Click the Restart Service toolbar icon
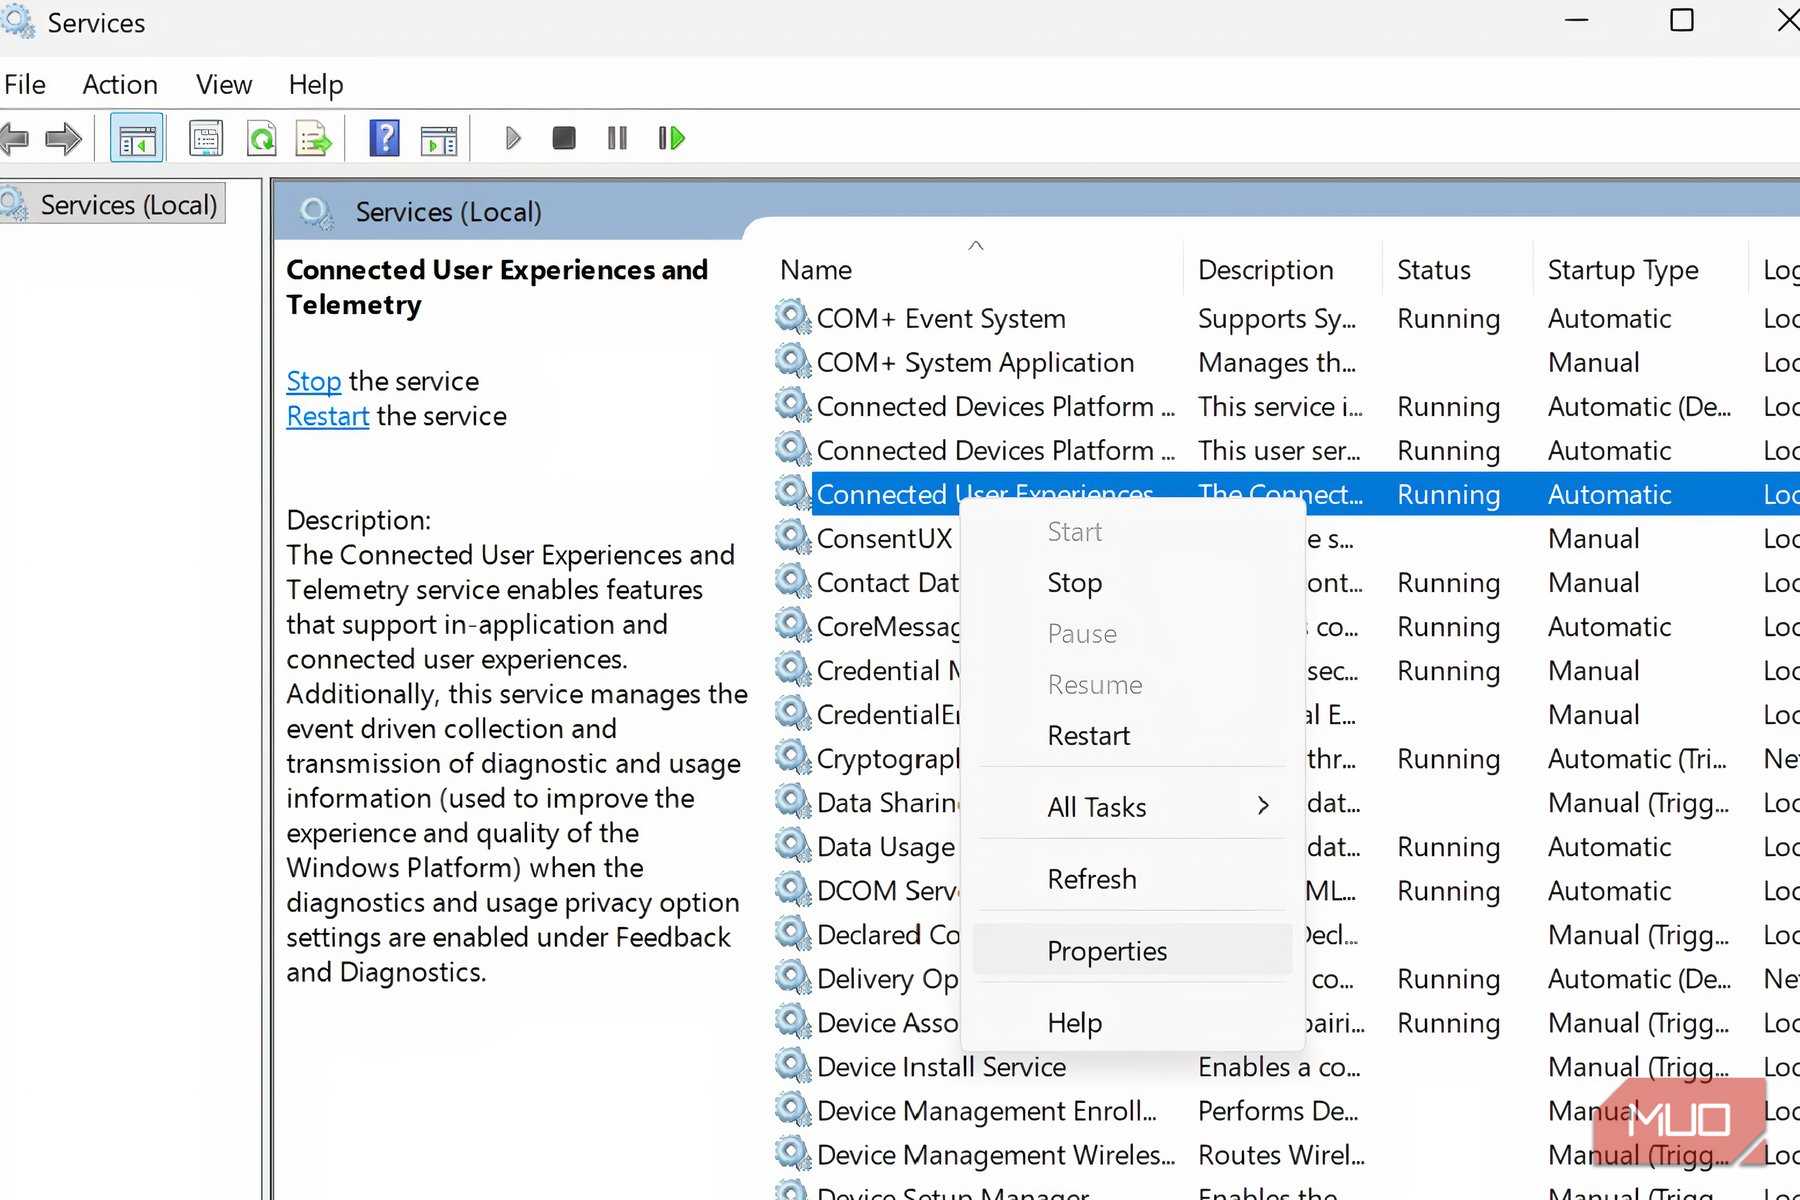The height and width of the screenshot is (1200, 1800). (x=671, y=137)
